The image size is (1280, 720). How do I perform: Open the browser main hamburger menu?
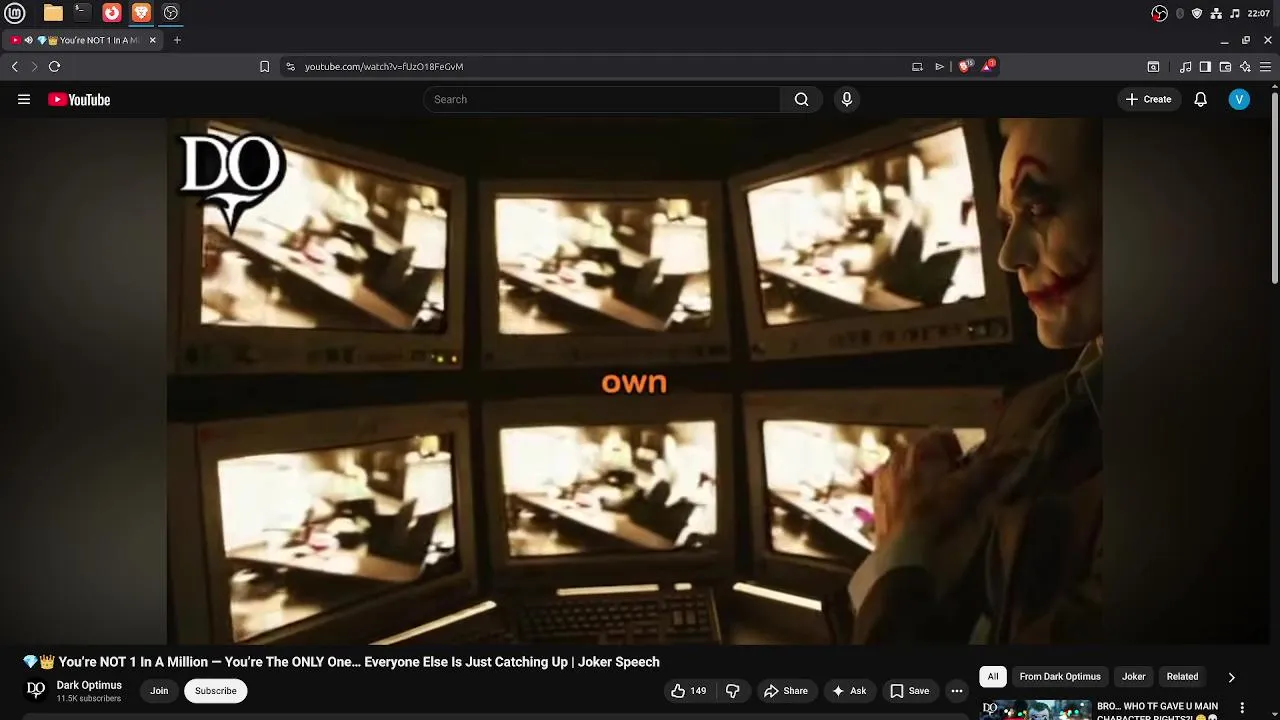(1266, 66)
